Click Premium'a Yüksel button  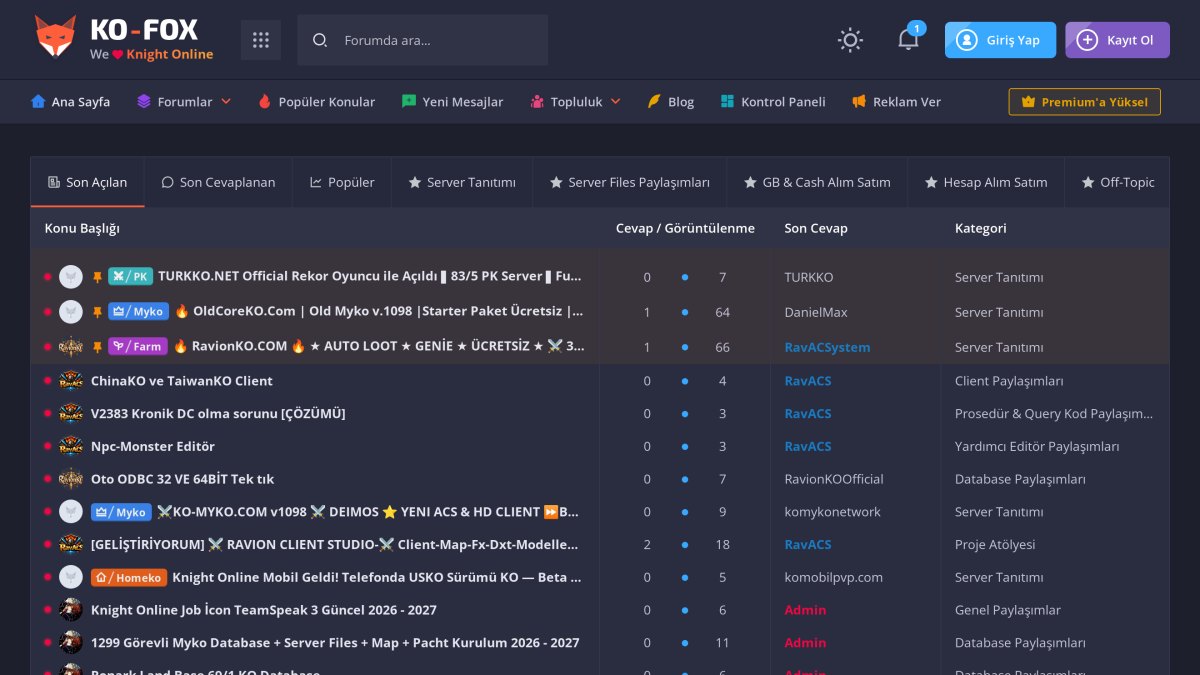1085,102
